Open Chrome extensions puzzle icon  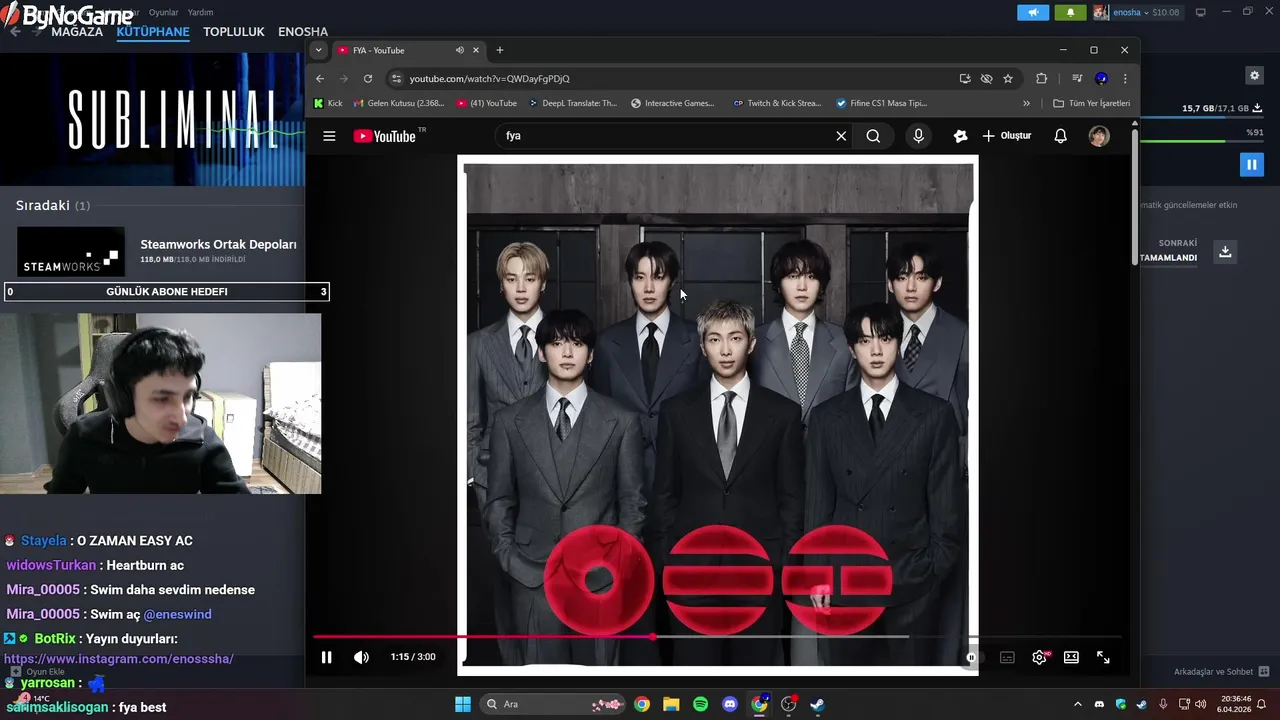click(x=1041, y=78)
